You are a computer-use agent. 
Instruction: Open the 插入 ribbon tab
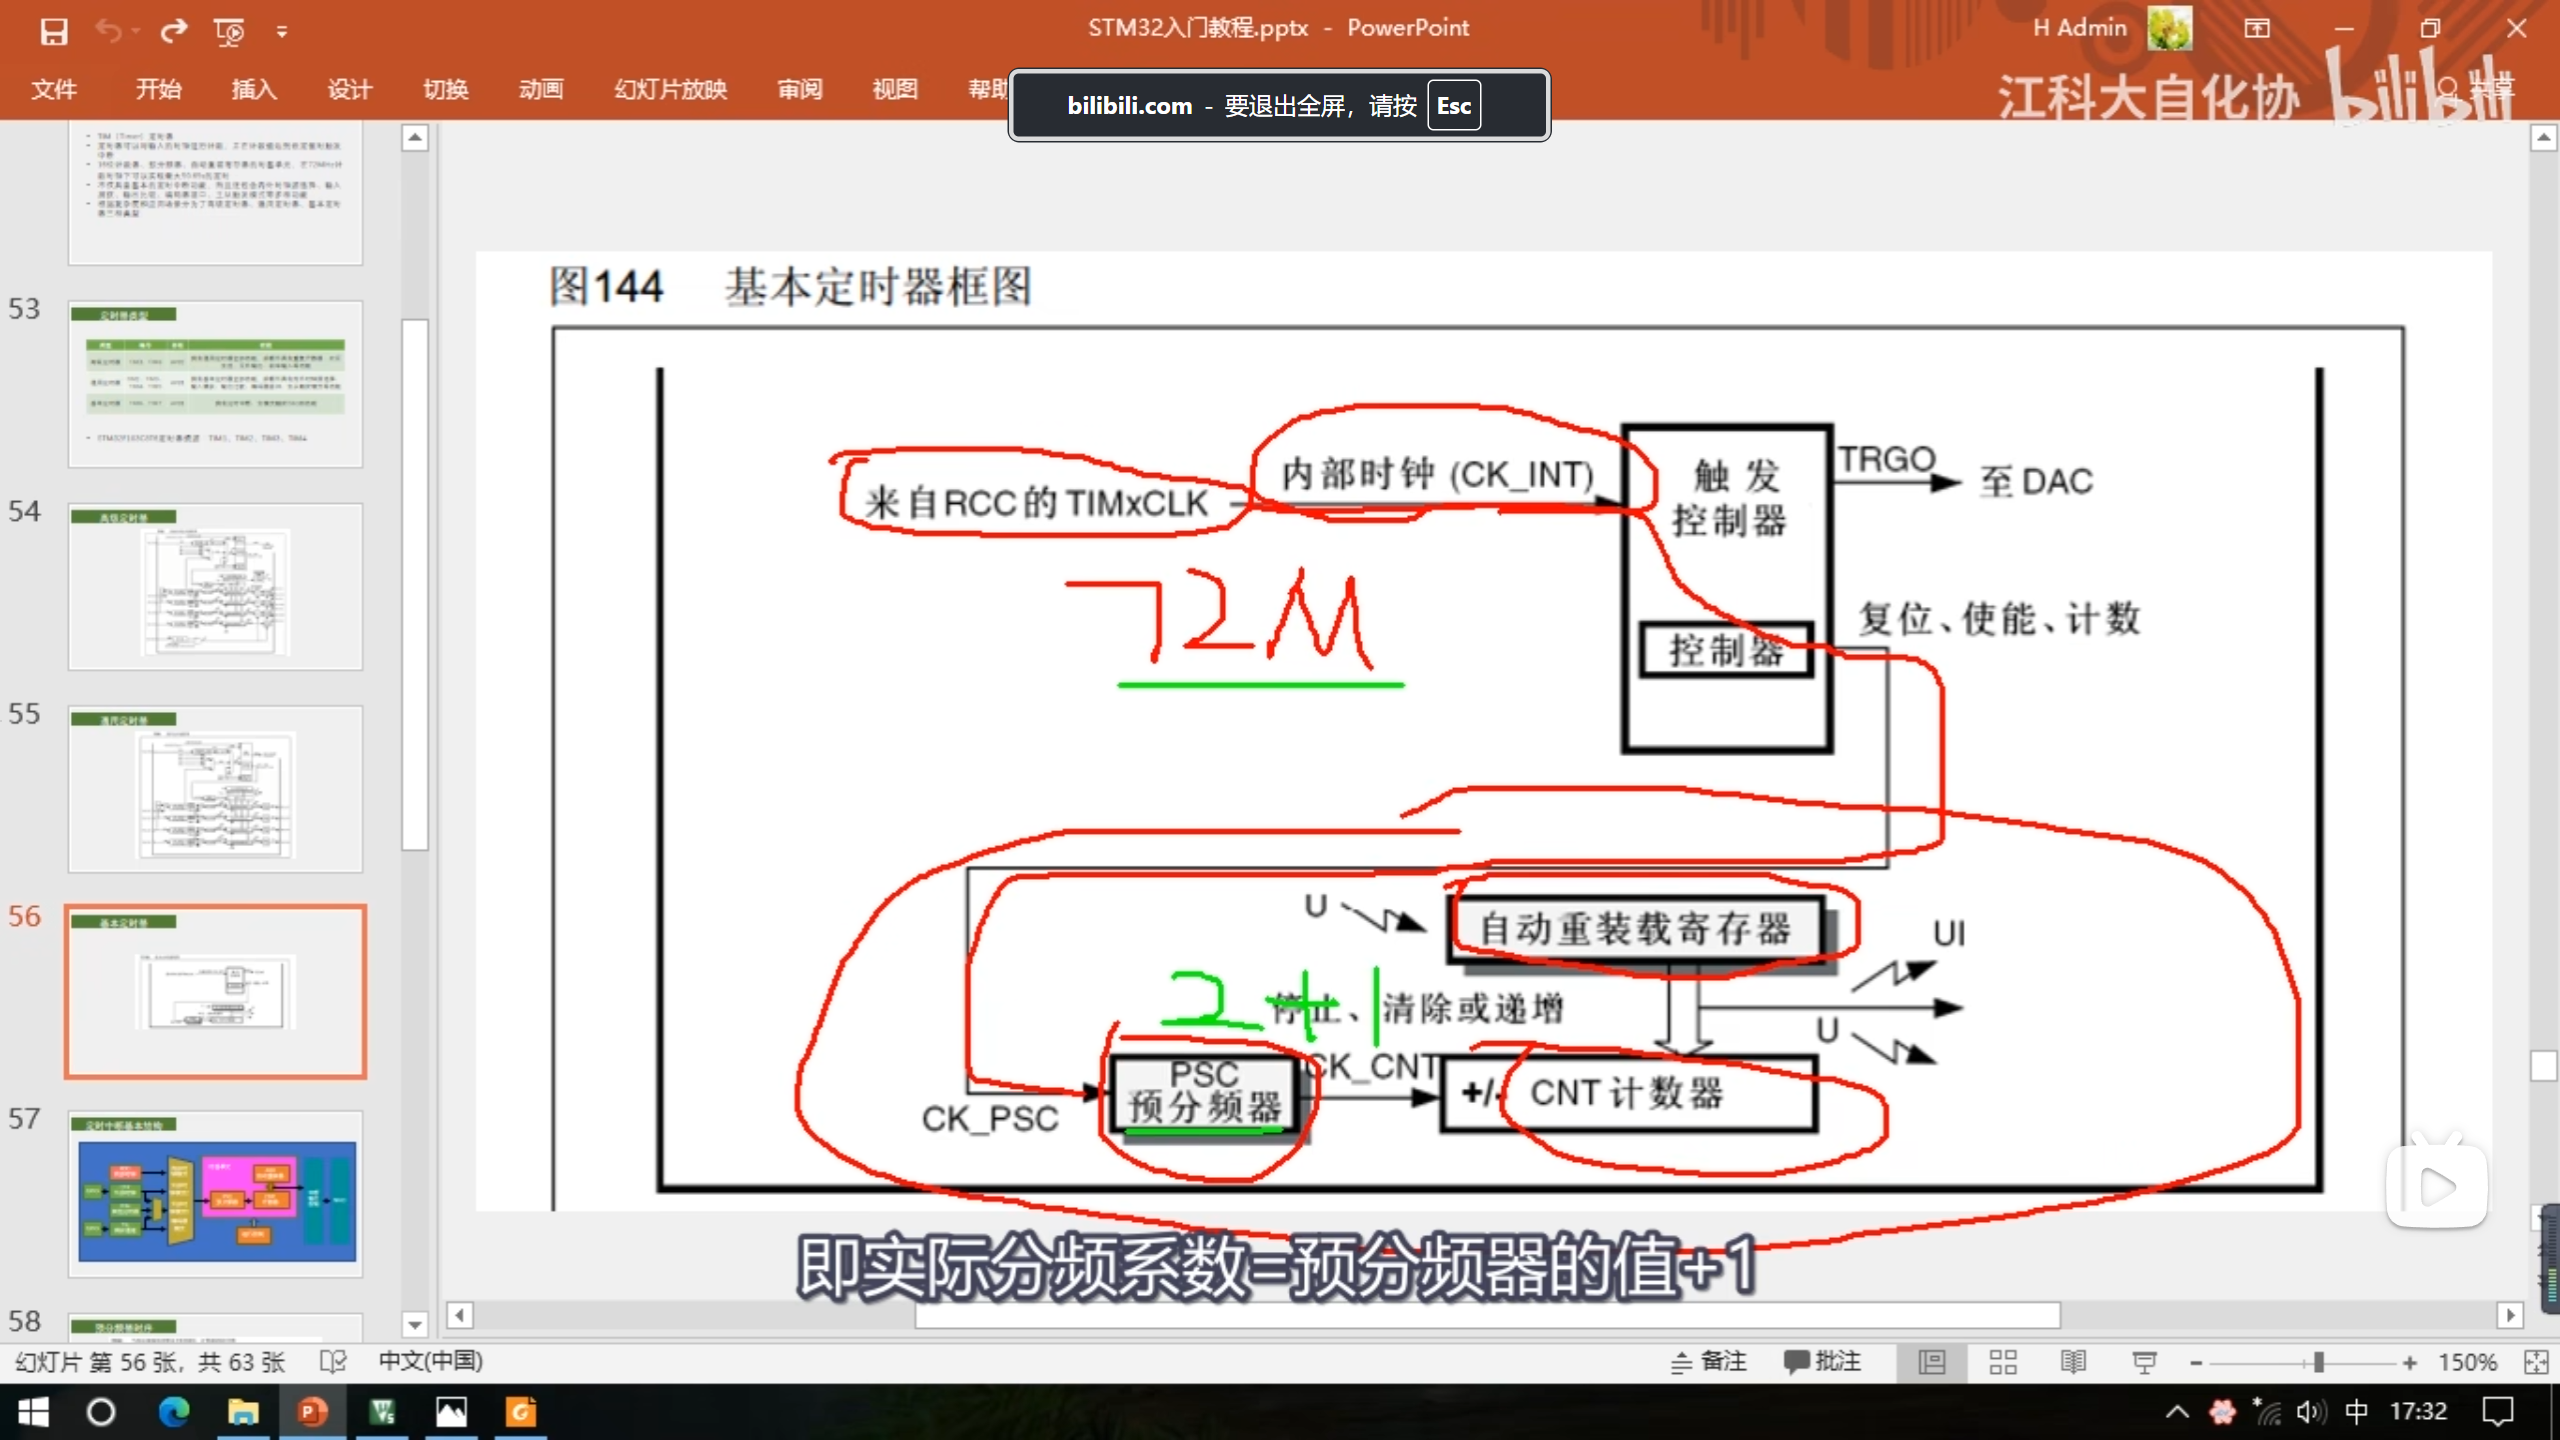pyautogui.click(x=254, y=89)
